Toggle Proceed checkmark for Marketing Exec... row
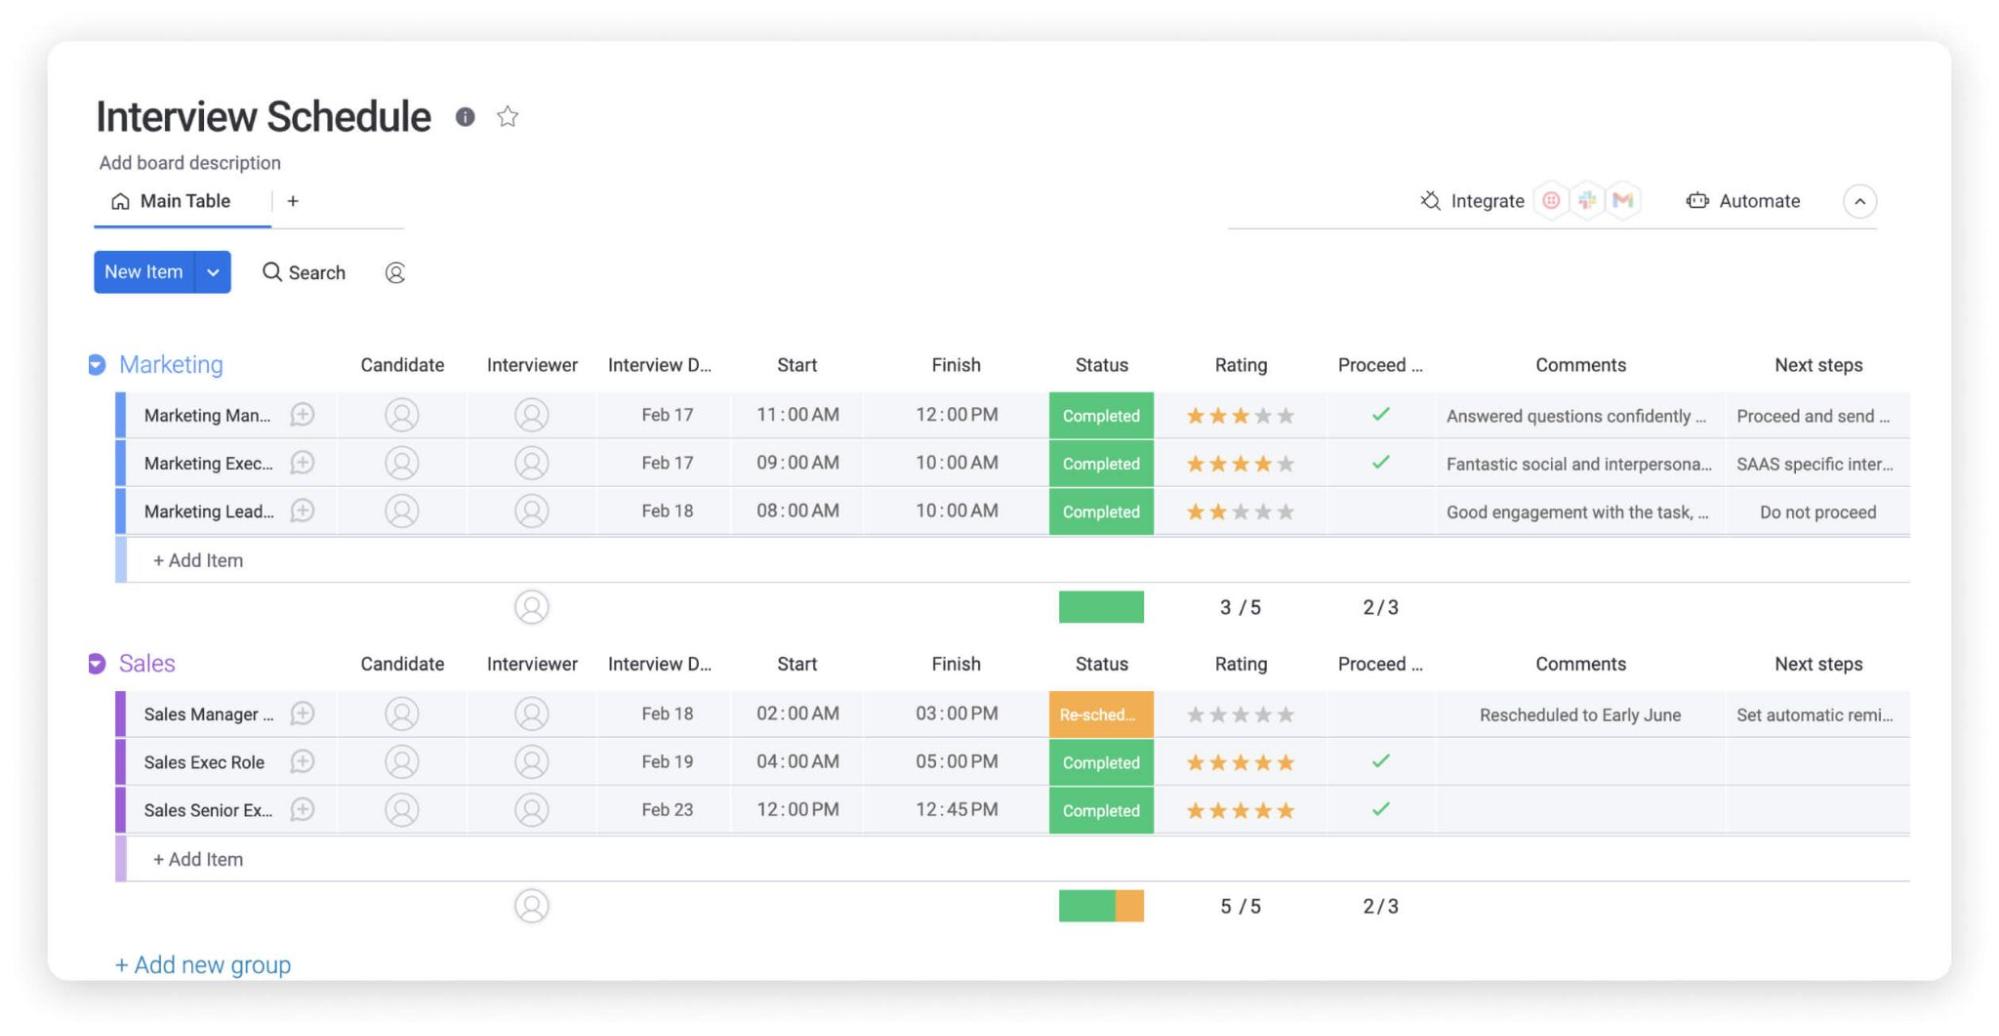This screenshot has width=1999, height=1036. point(1381,462)
